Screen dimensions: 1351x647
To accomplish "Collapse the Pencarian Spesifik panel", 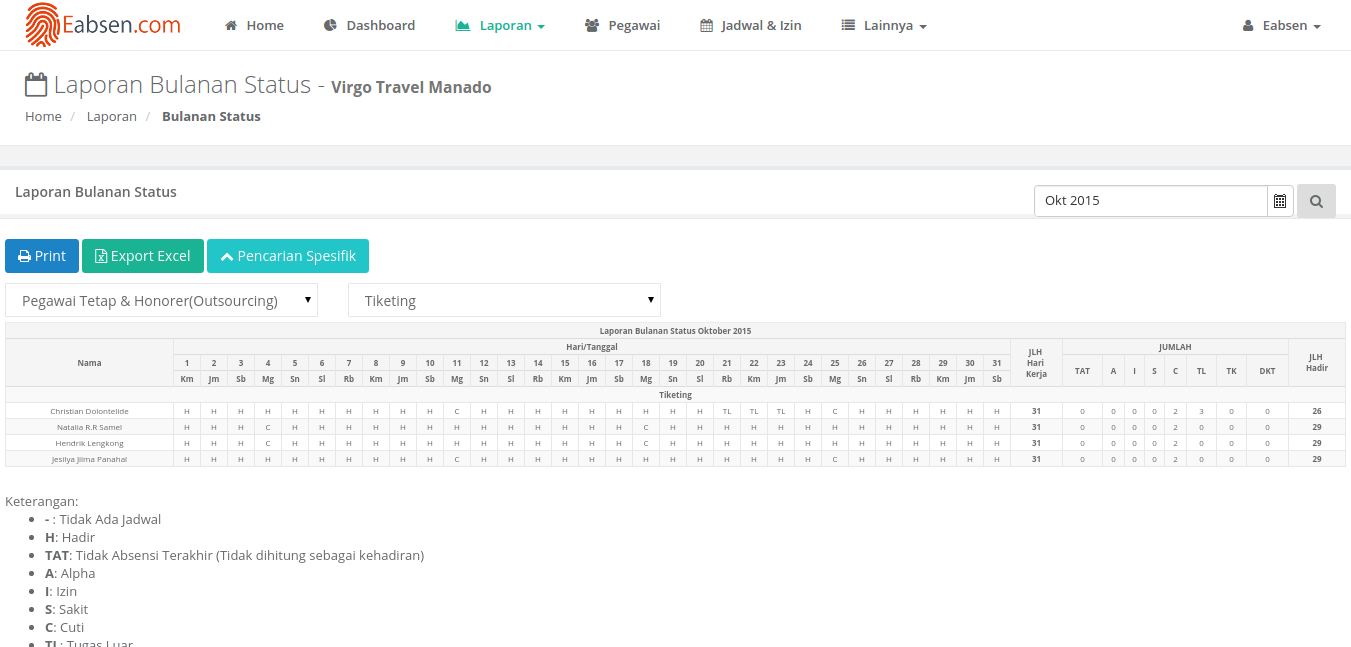I will pos(288,256).
